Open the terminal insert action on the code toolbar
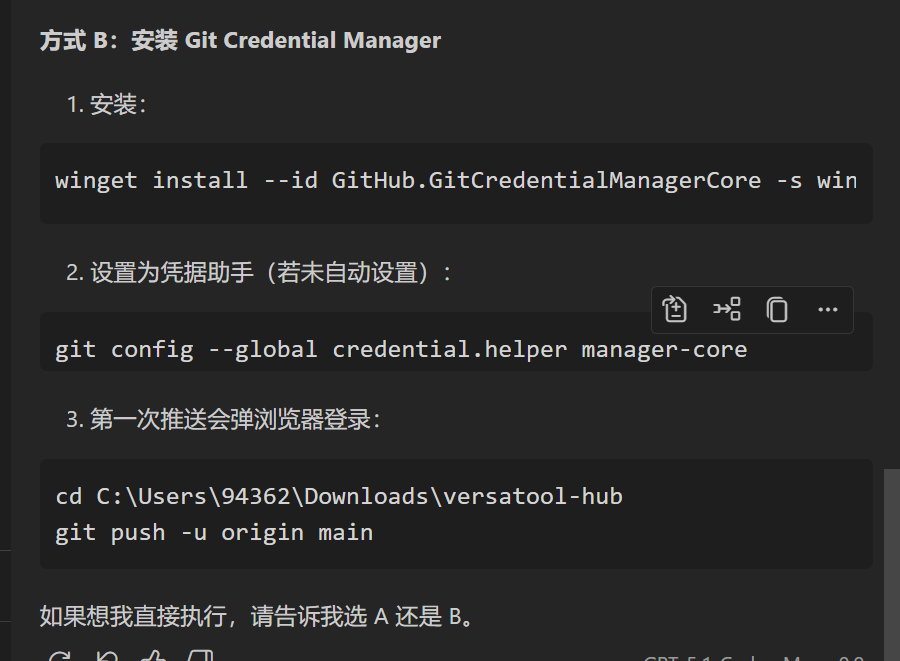This screenshot has width=900, height=661. coord(726,309)
